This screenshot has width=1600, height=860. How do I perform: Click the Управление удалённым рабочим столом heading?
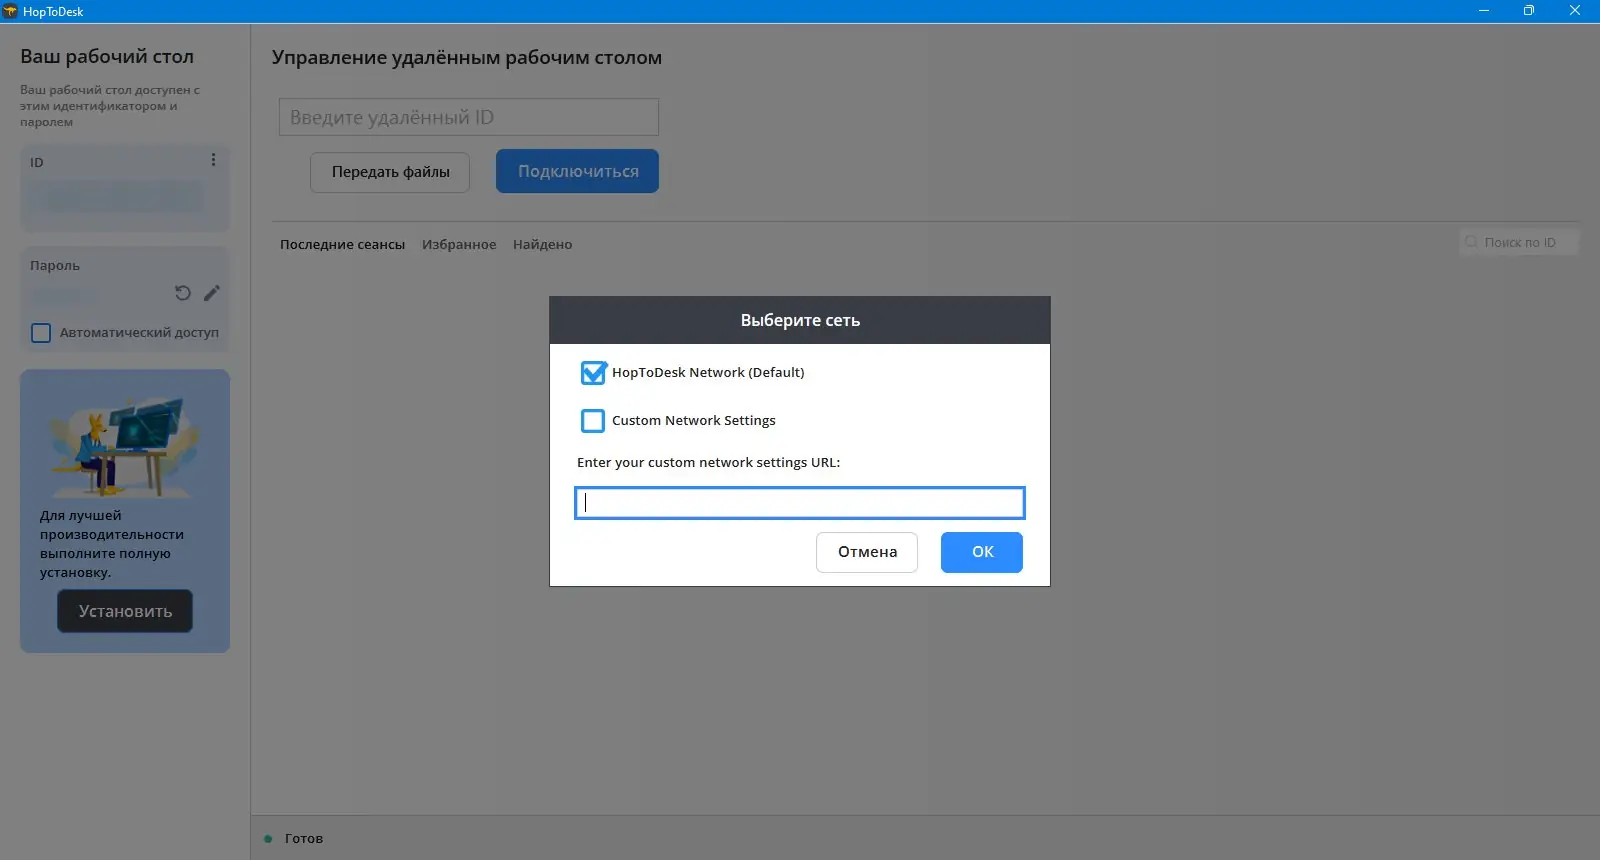[467, 58]
